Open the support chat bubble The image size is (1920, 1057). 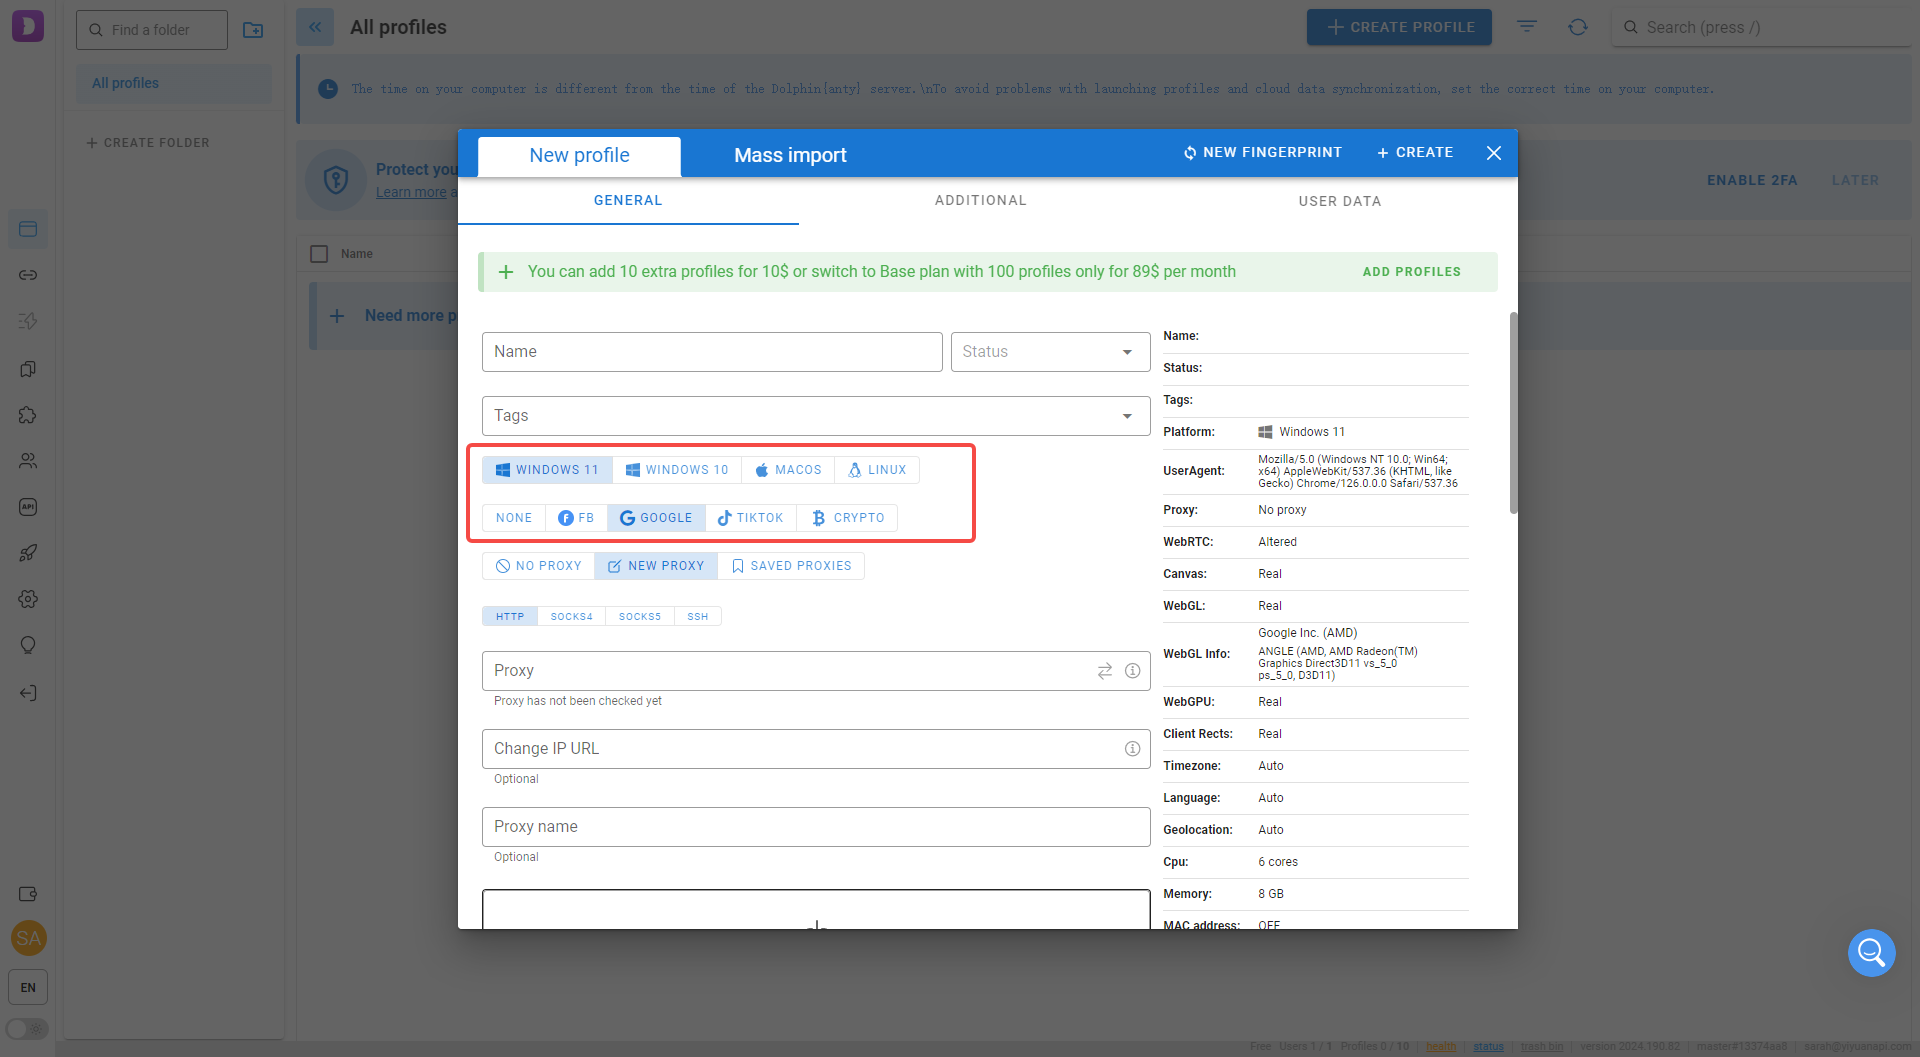point(1872,953)
